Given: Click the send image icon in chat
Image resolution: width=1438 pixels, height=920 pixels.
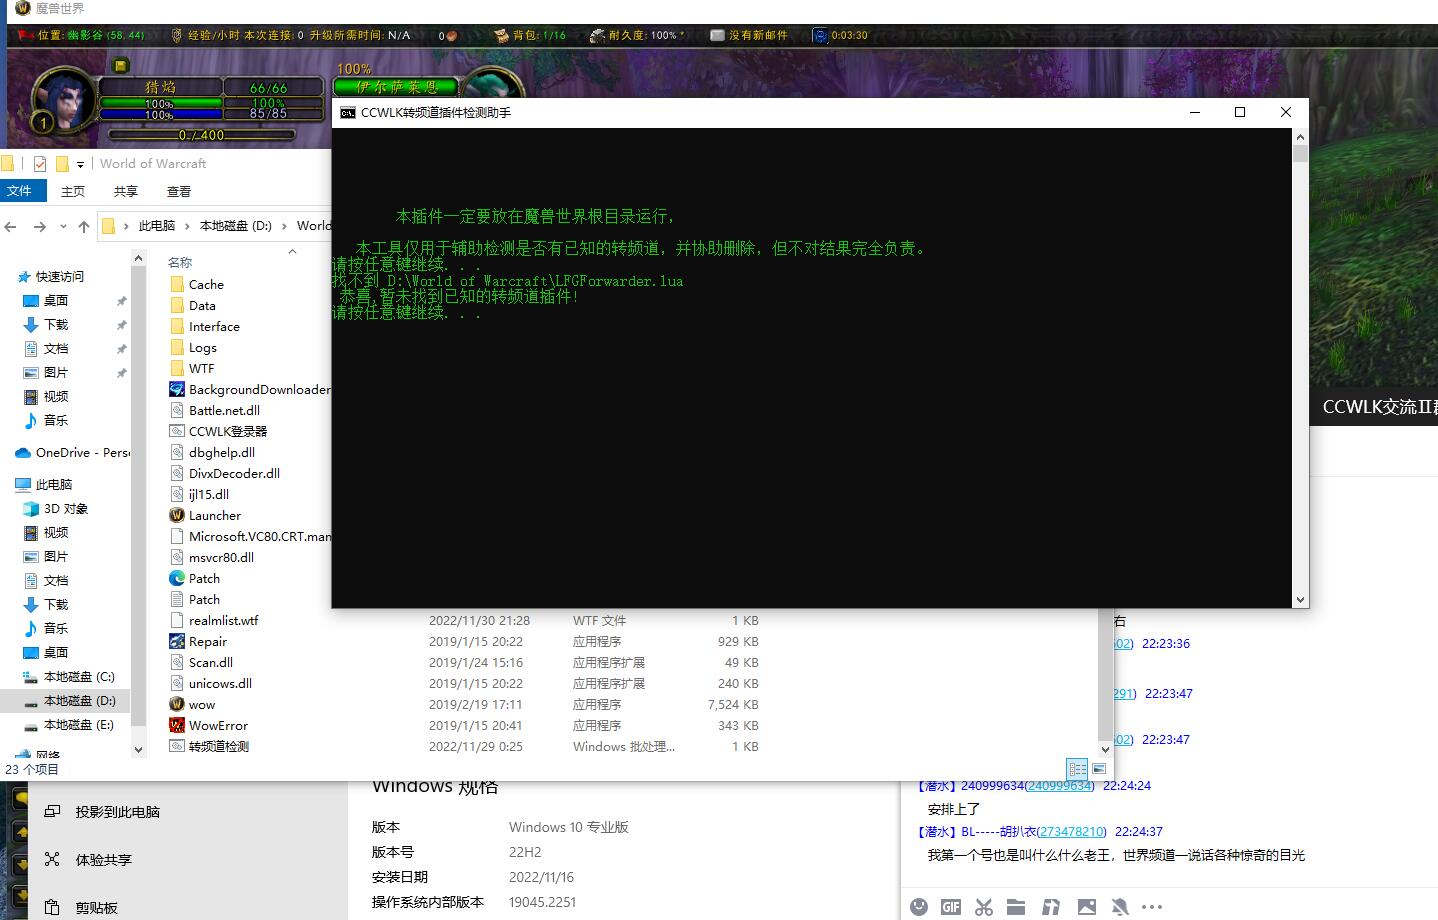Looking at the screenshot, I should point(1086,906).
